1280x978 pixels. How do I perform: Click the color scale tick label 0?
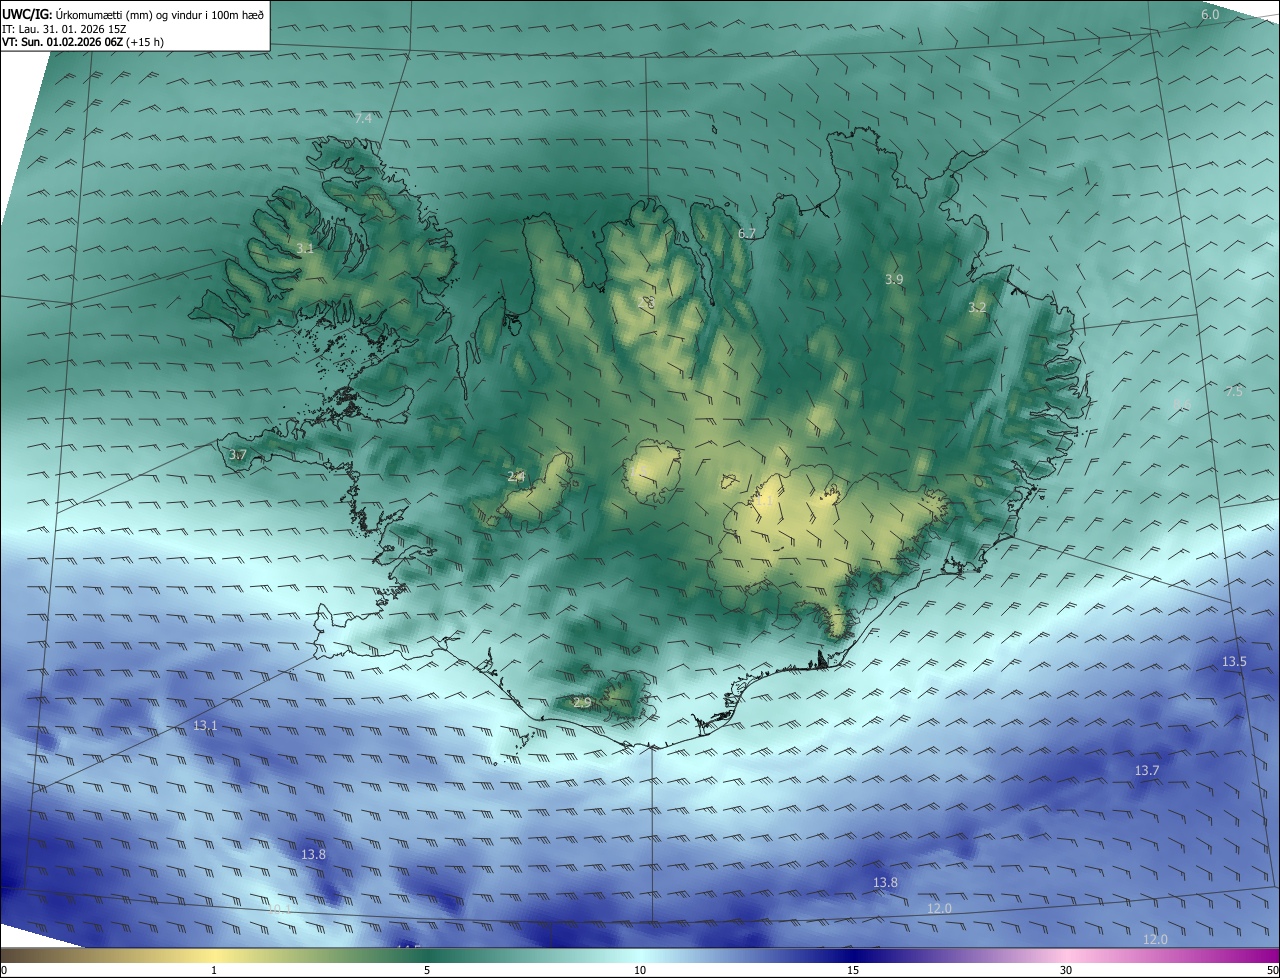coord(4,970)
